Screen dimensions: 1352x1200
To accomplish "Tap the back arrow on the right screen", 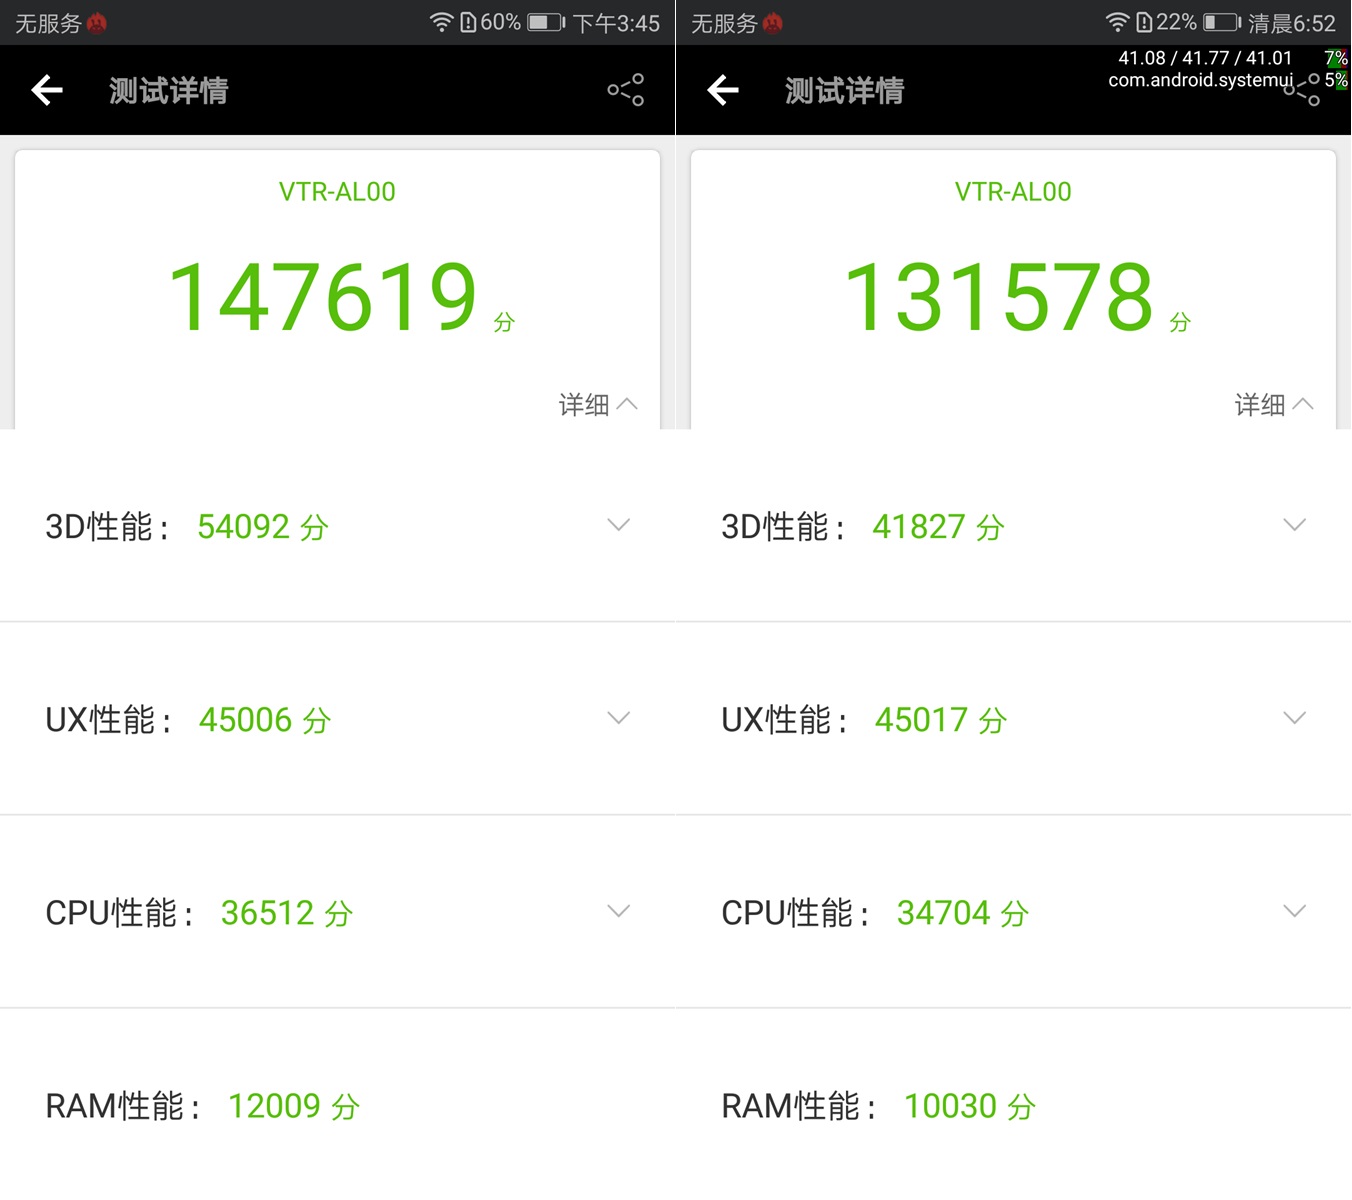I will coord(722,90).
